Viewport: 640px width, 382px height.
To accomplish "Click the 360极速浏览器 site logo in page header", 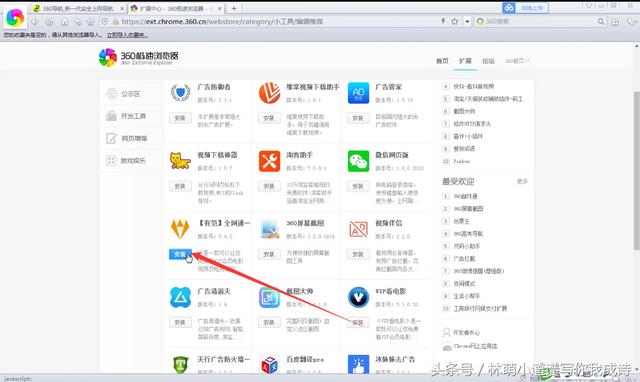I will pos(139,57).
